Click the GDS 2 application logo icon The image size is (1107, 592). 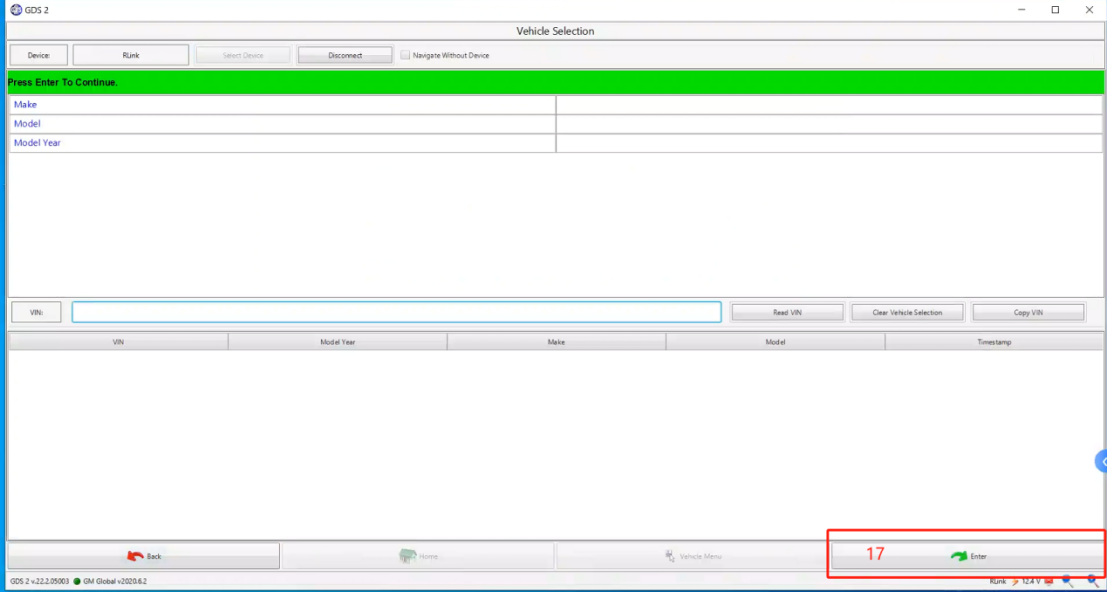tap(16, 10)
